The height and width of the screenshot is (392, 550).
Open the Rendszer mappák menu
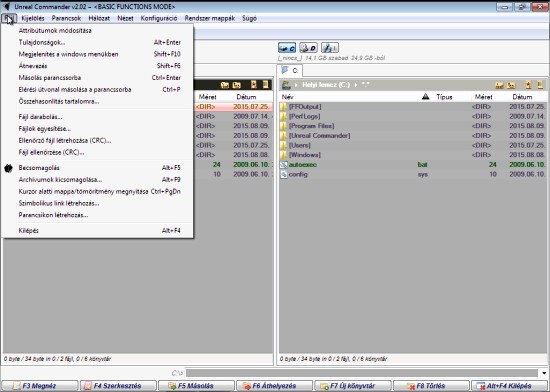[x=210, y=18]
